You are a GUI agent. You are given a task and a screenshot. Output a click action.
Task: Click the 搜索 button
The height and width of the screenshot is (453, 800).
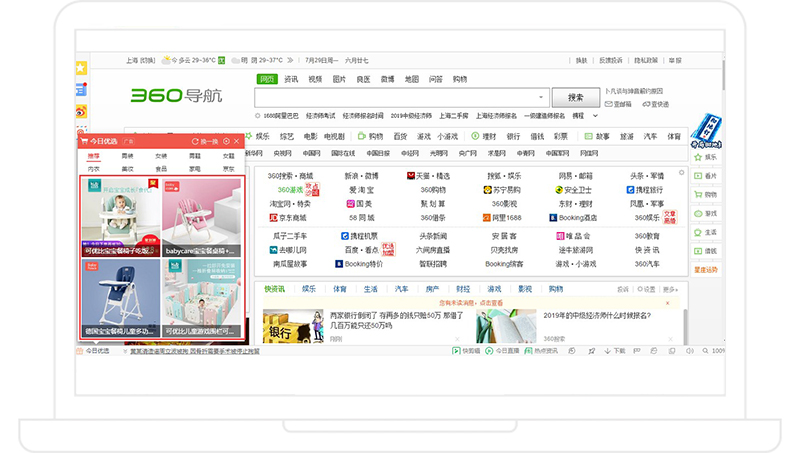576,97
